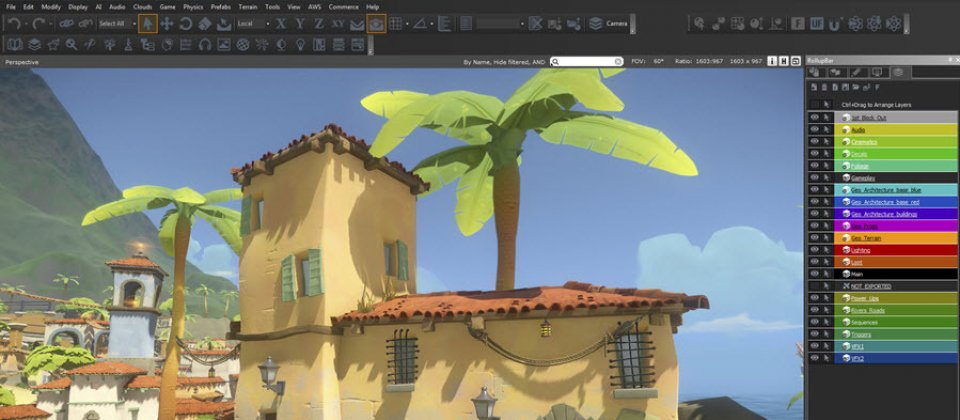Hide the Audio layer with its eye icon
The height and width of the screenshot is (420, 960).
[814, 130]
